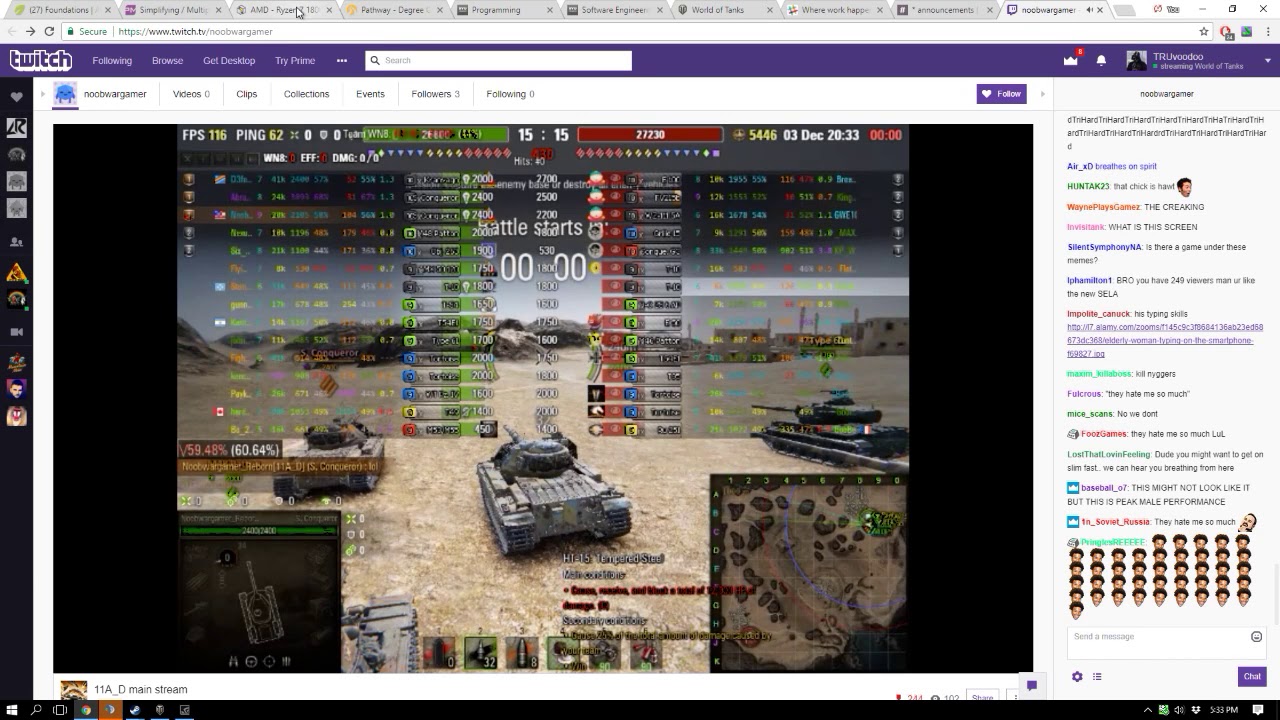This screenshot has width=1280, height=720.
Task: Focus the Twitch Search field
Action: pyautogui.click(x=498, y=61)
